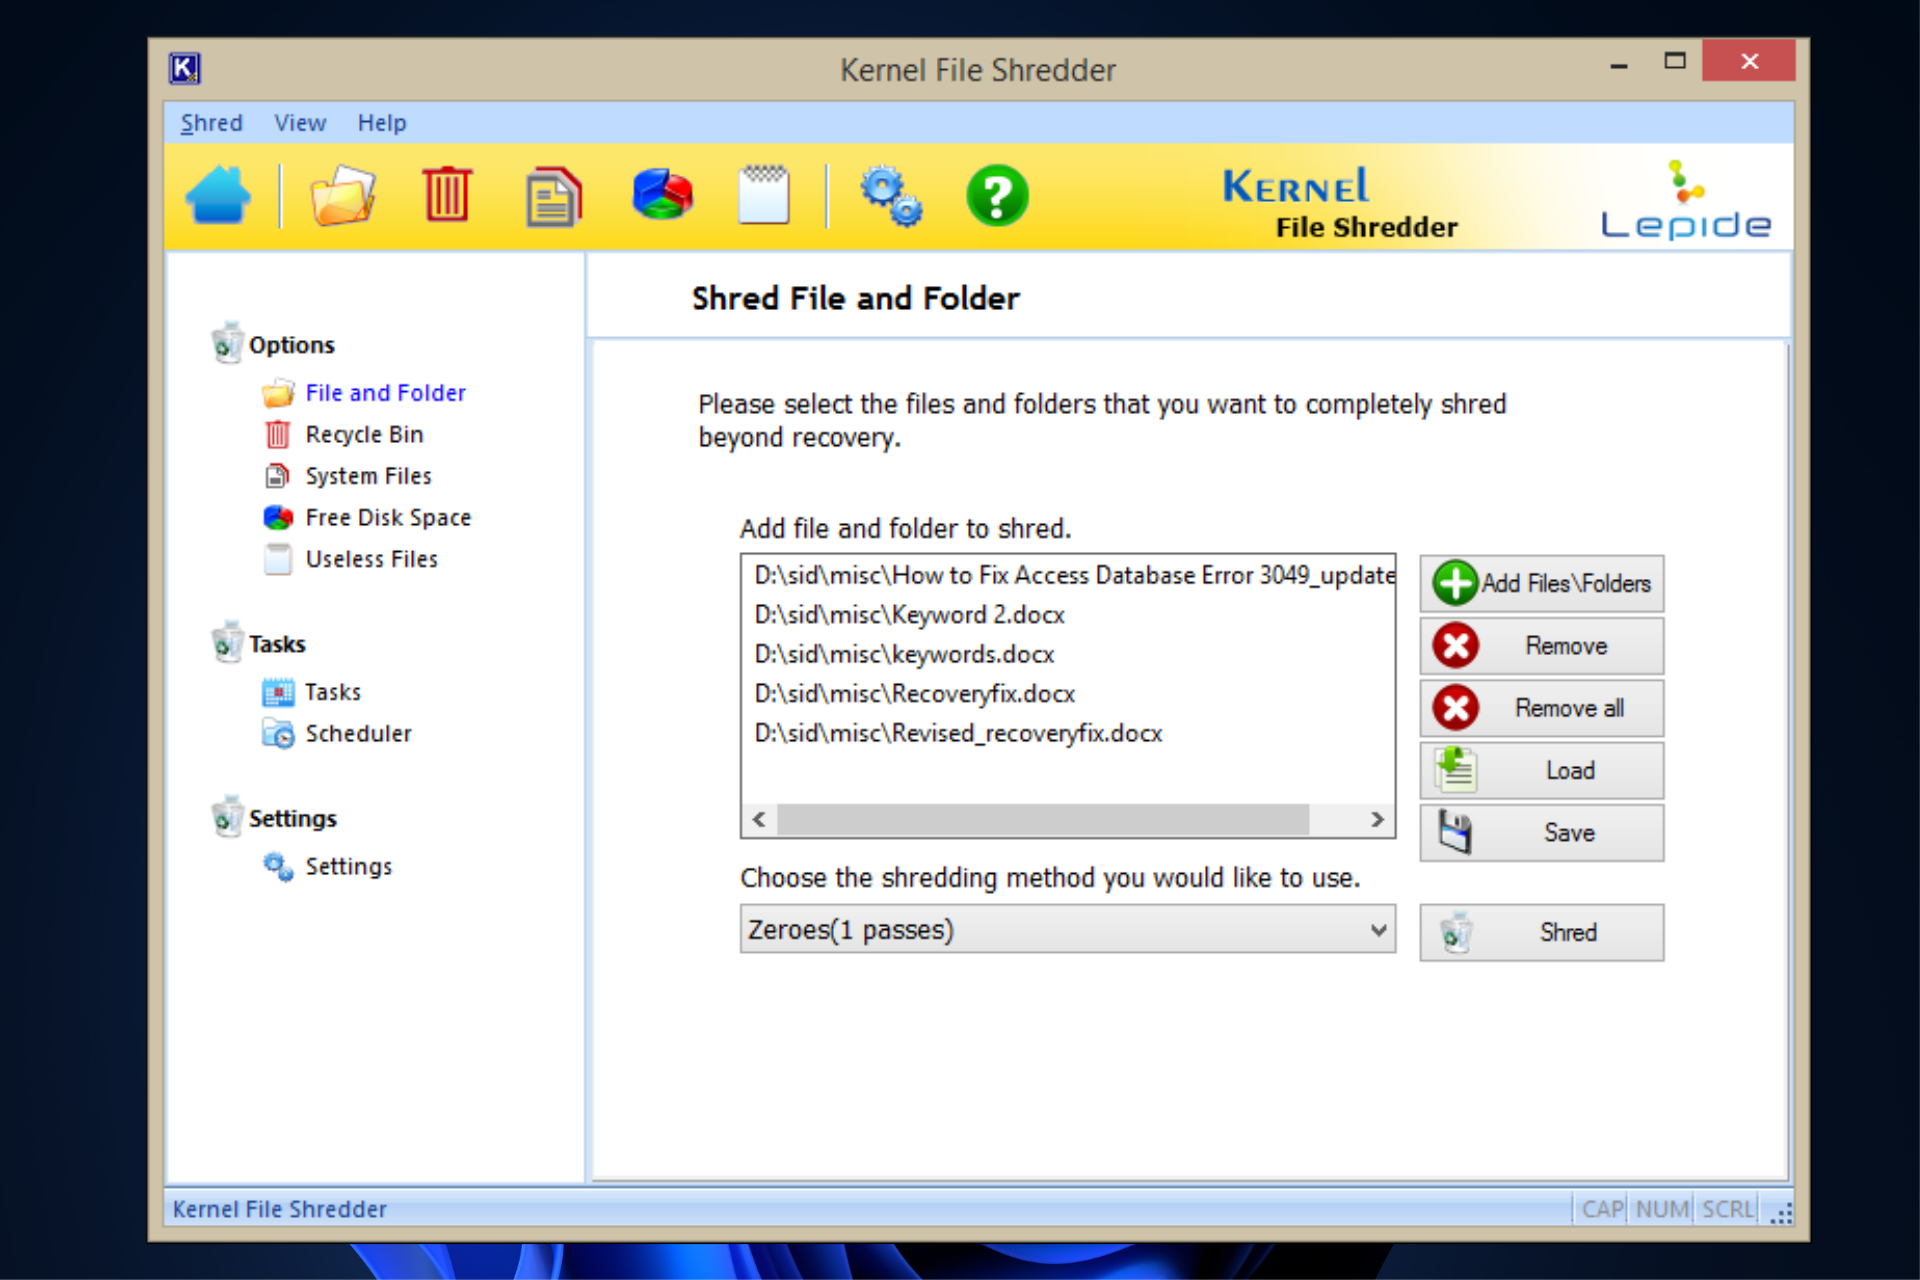Select Useless Files in sidebar
The image size is (1920, 1280).
pyautogui.click(x=371, y=559)
